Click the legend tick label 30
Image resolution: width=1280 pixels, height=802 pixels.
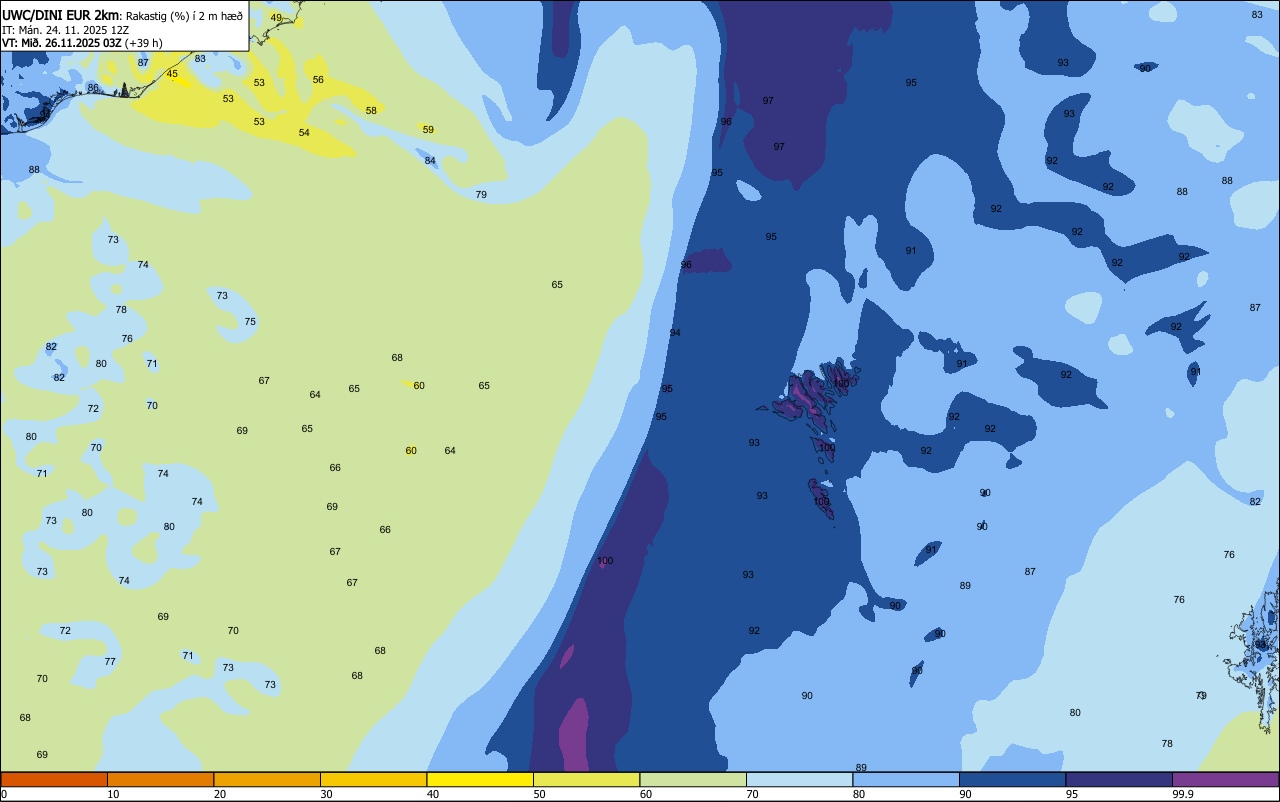point(326,794)
